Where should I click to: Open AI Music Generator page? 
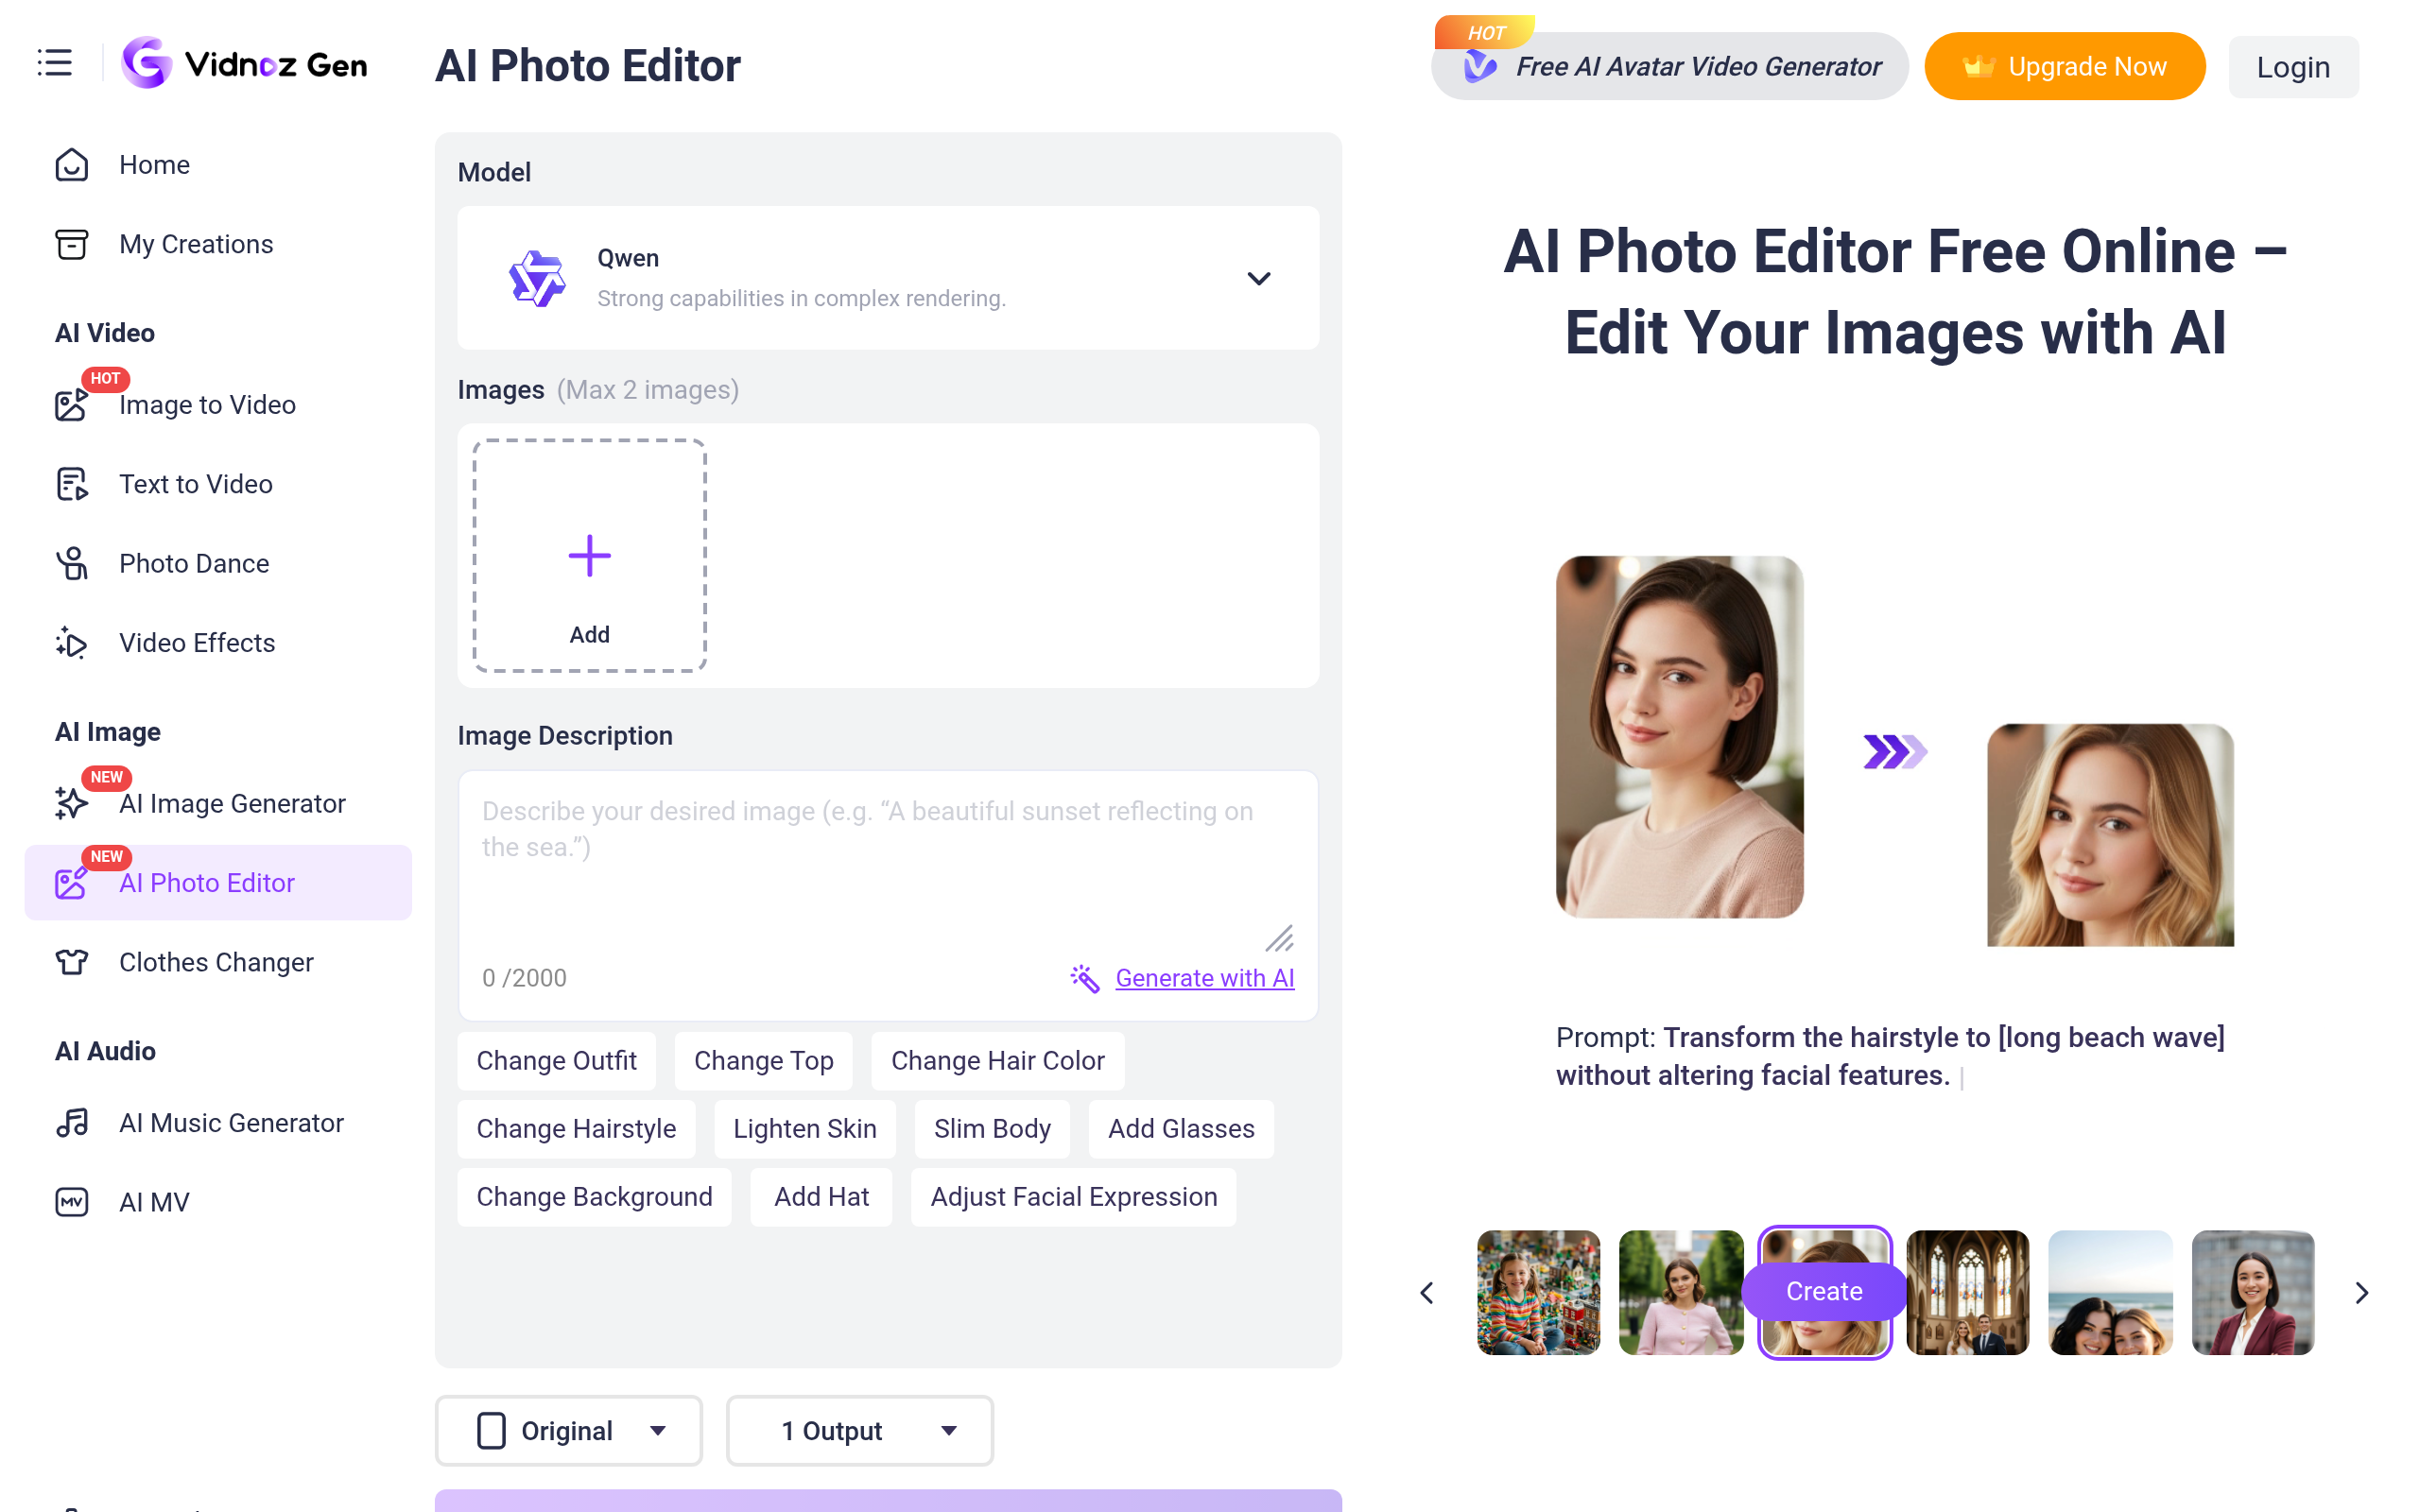tap(218, 1122)
